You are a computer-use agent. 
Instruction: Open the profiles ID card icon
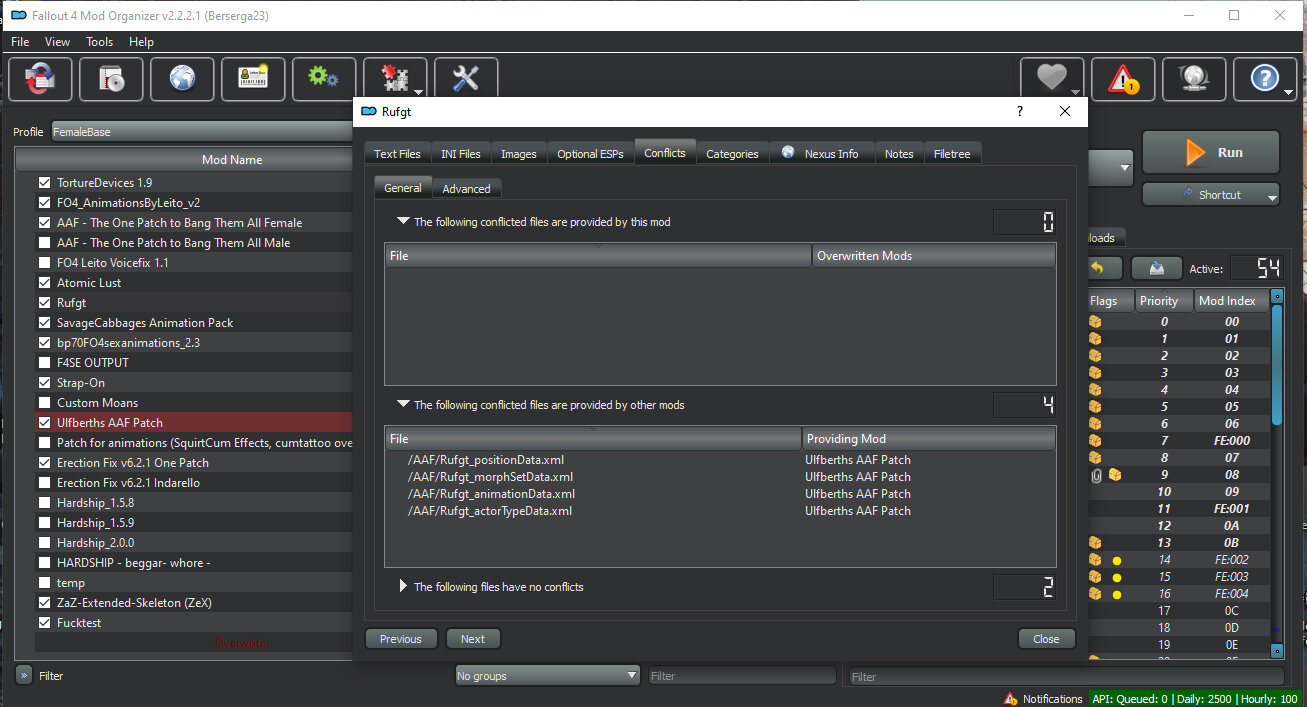[x=253, y=79]
